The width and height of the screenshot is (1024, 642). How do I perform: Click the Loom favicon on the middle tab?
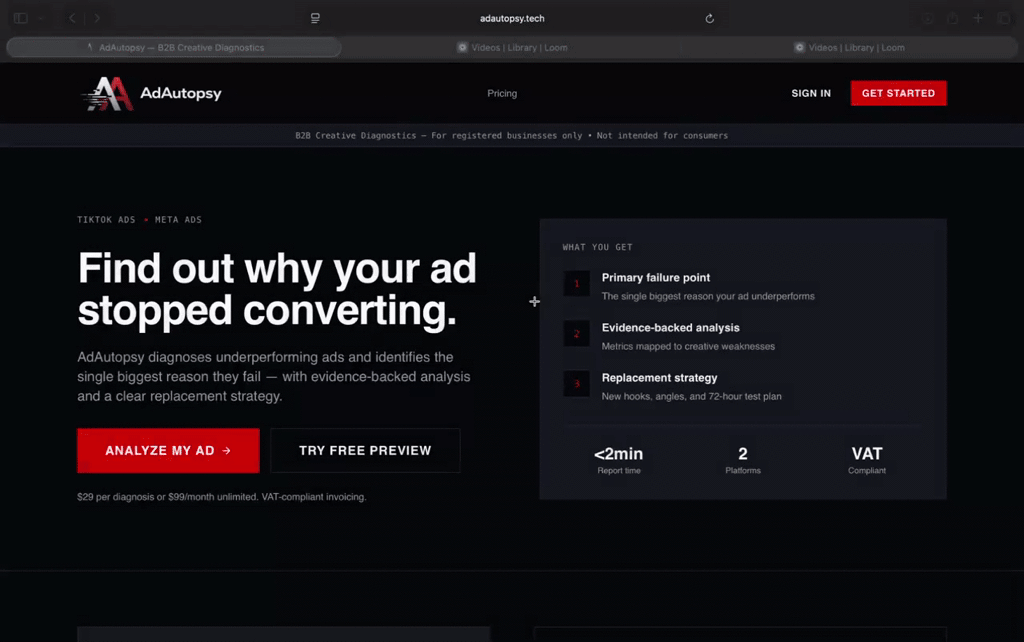[462, 47]
